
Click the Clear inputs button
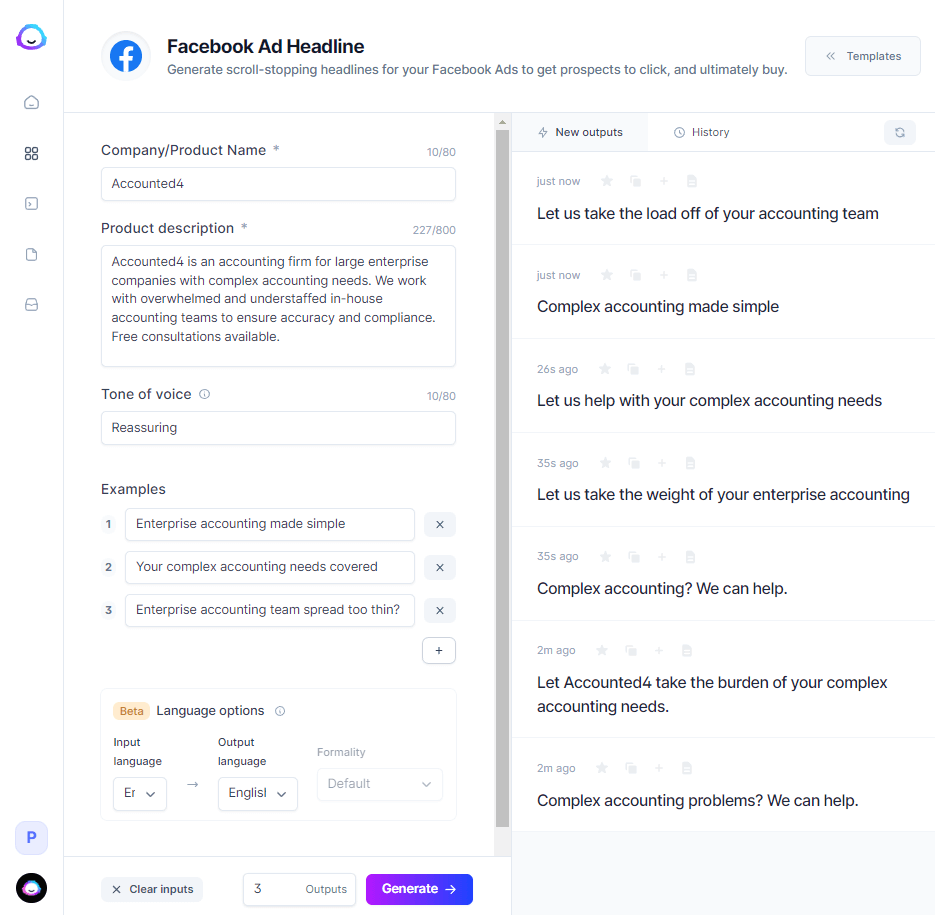tap(152, 889)
